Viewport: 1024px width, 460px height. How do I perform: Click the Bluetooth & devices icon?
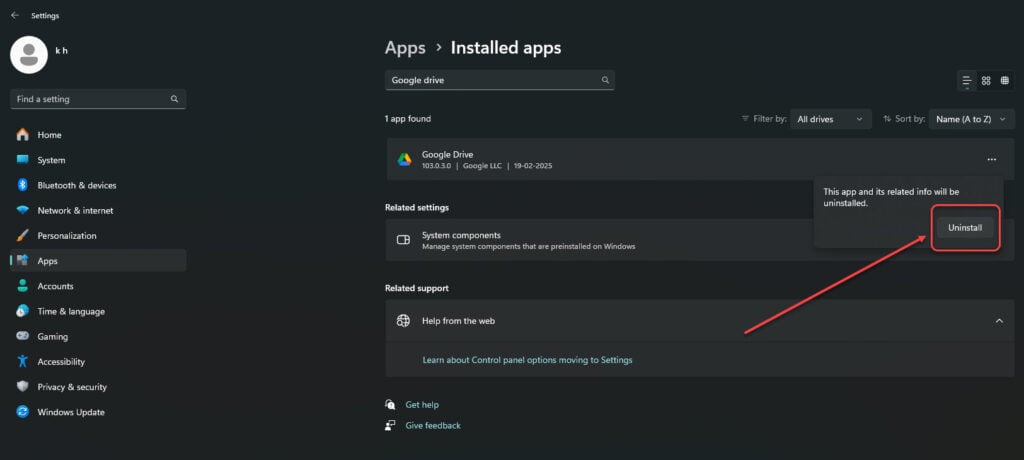(x=23, y=186)
